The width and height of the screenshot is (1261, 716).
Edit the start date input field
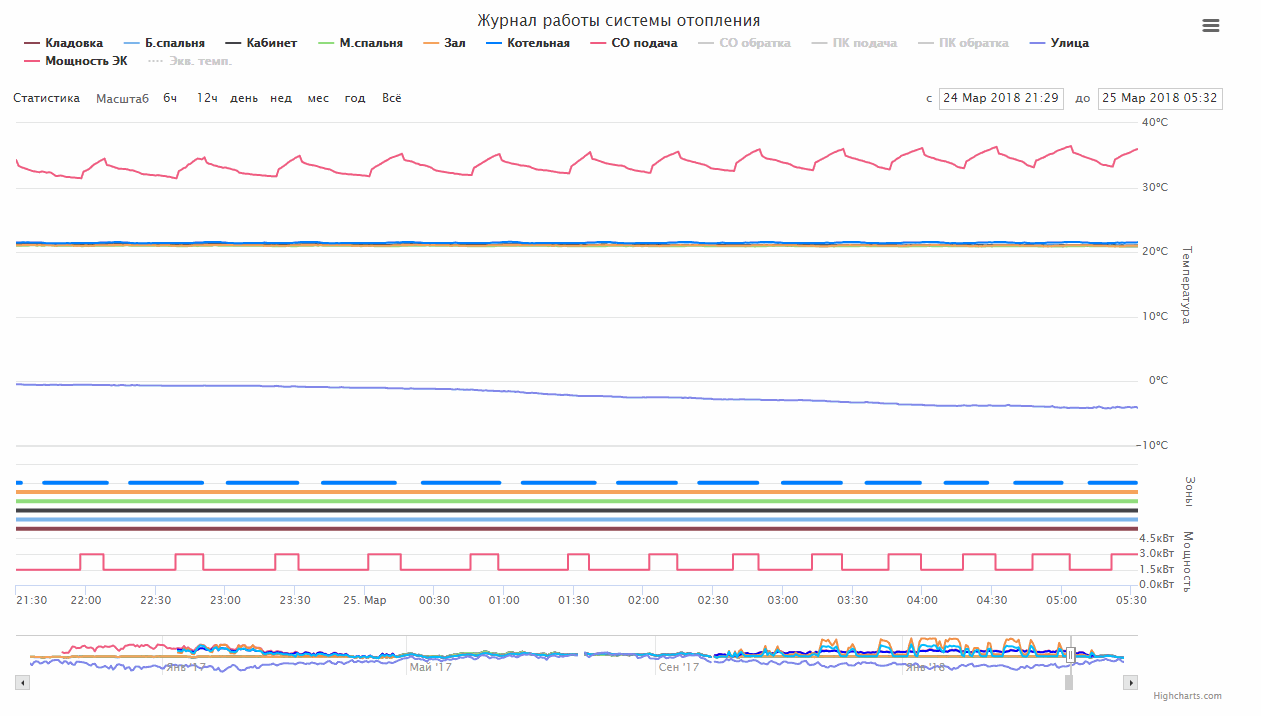click(x=1000, y=98)
